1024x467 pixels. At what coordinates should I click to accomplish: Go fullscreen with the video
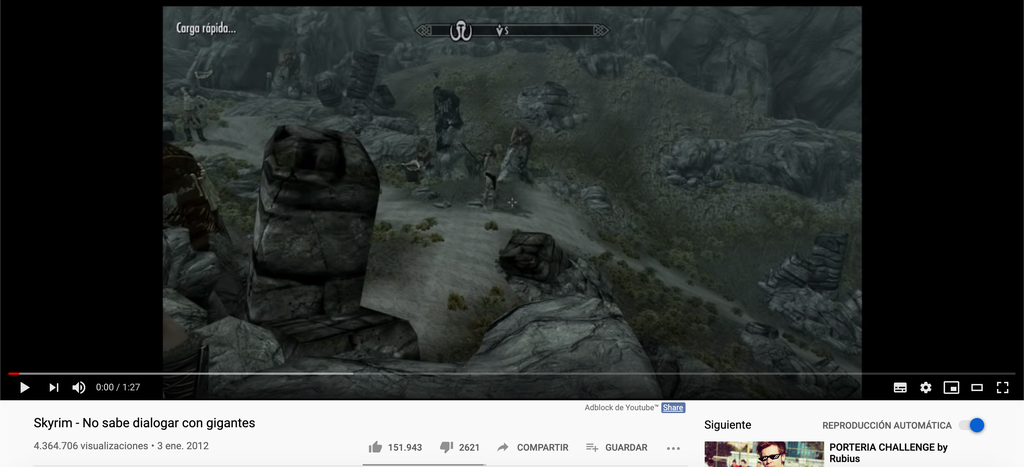tap(1002, 387)
